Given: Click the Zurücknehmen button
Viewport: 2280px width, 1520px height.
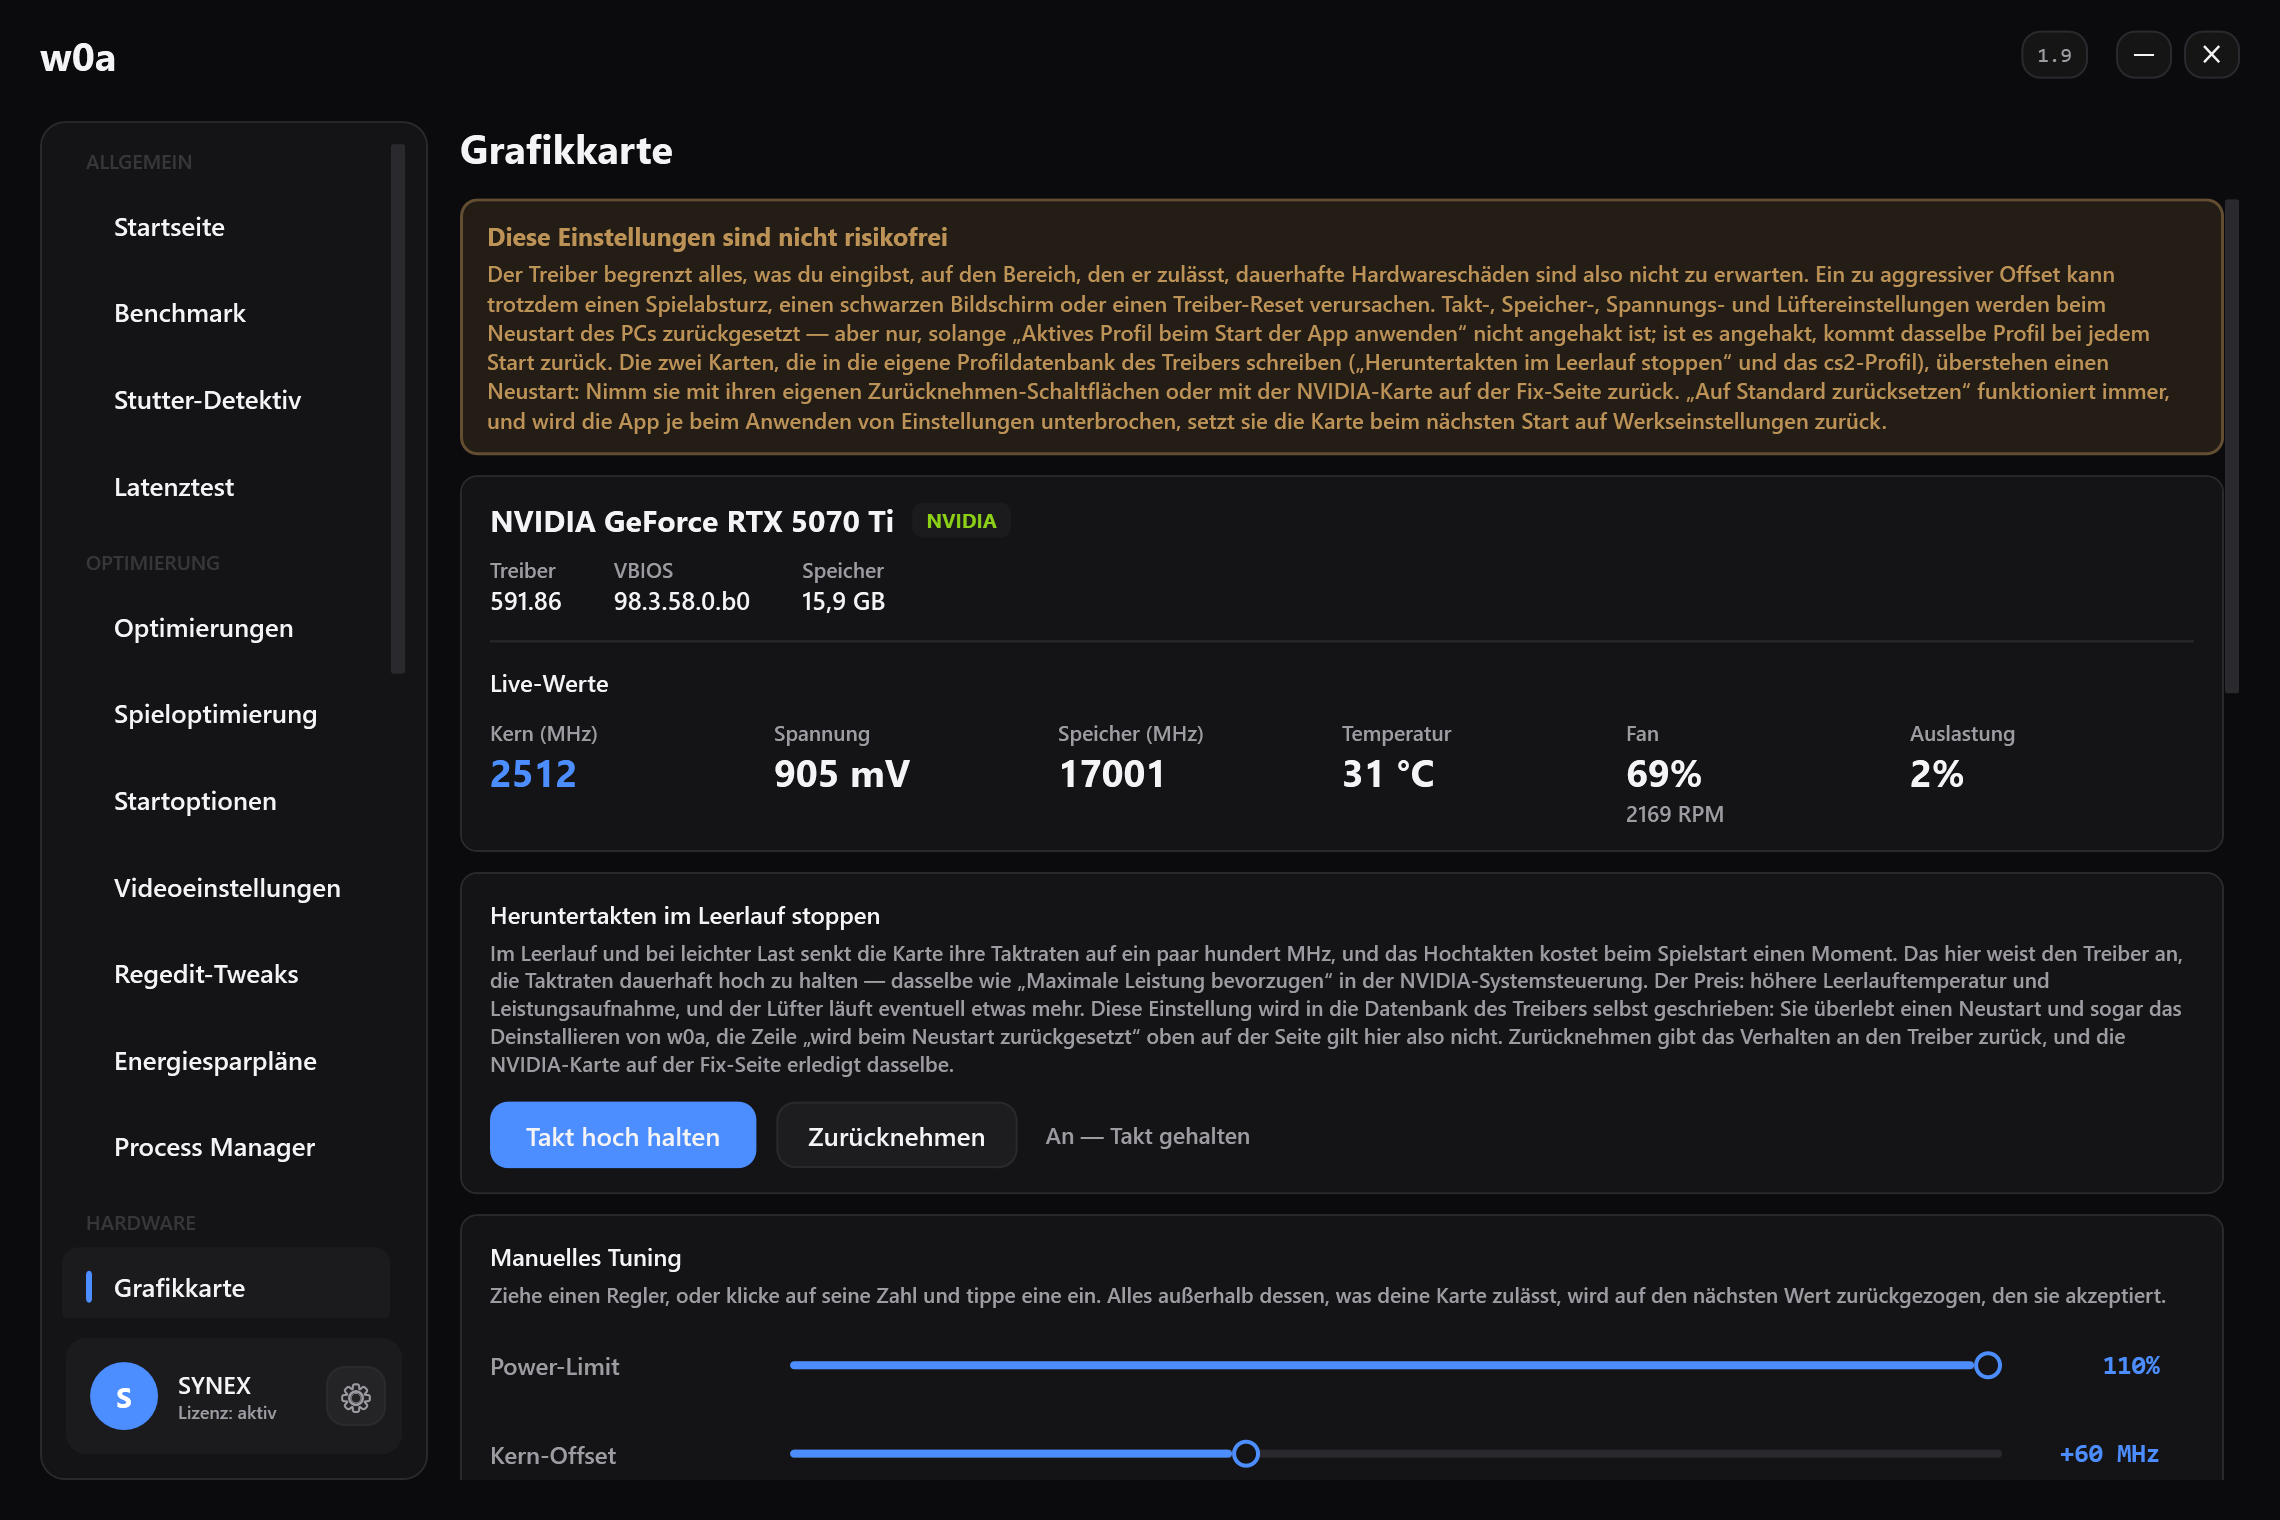Looking at the screenshot, I should [896, 1136].
